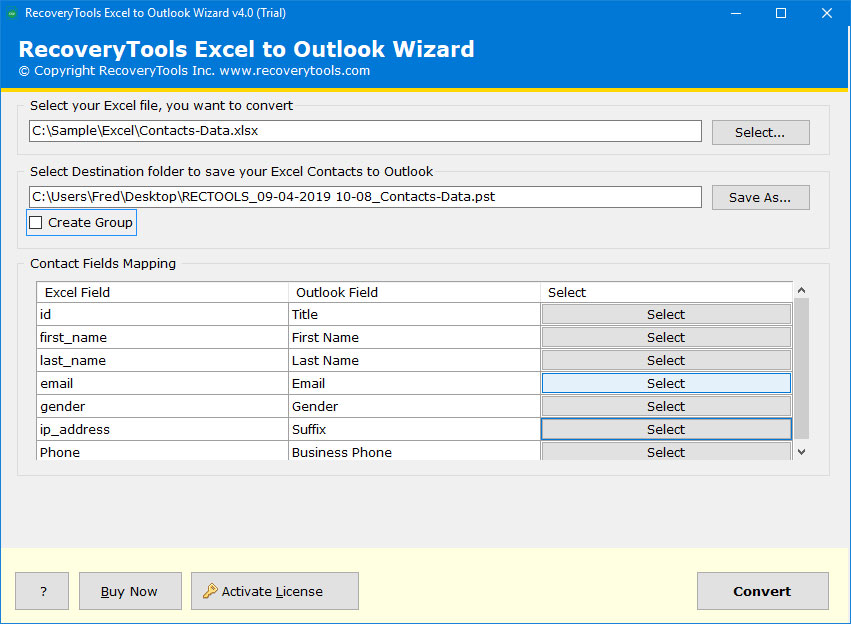Click the Save As... button
851x624 pixels.
coord(760,198)
